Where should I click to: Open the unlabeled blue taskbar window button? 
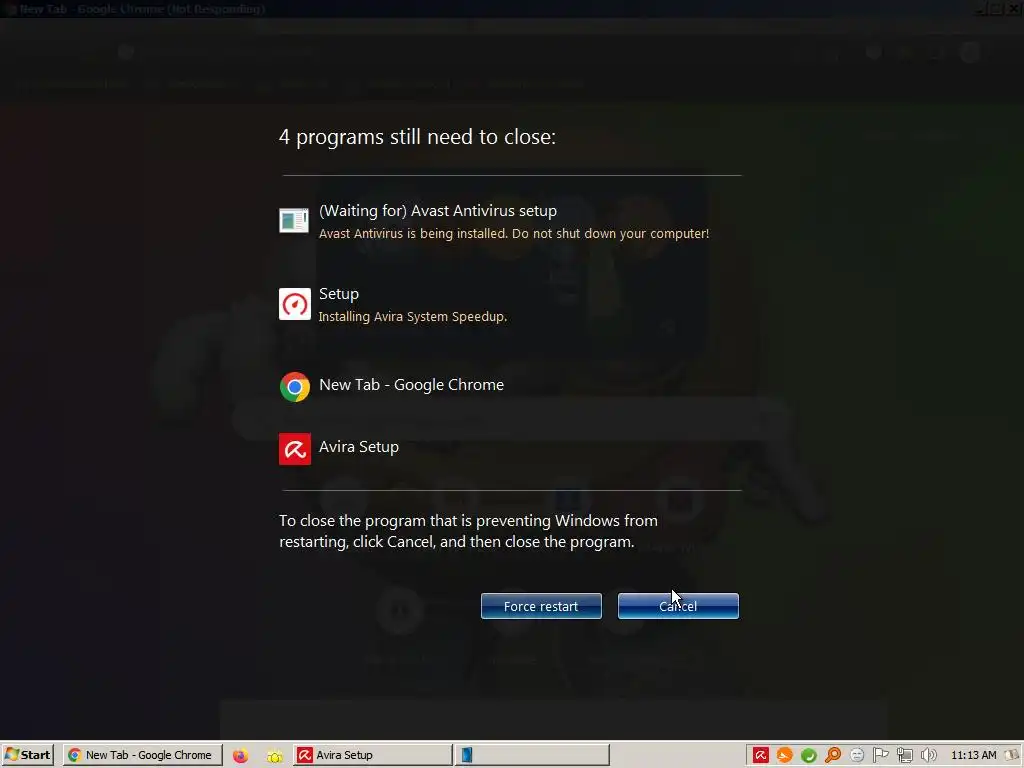point(532,755)
